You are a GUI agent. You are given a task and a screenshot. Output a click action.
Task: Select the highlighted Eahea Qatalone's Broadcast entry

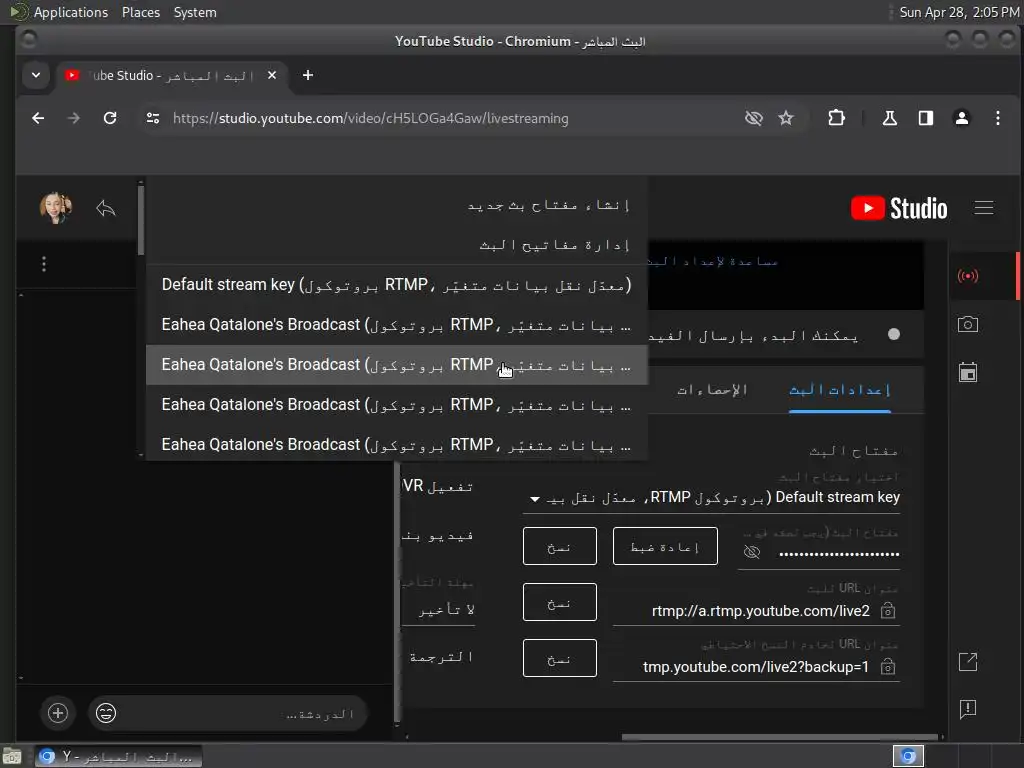coord(397,364)
